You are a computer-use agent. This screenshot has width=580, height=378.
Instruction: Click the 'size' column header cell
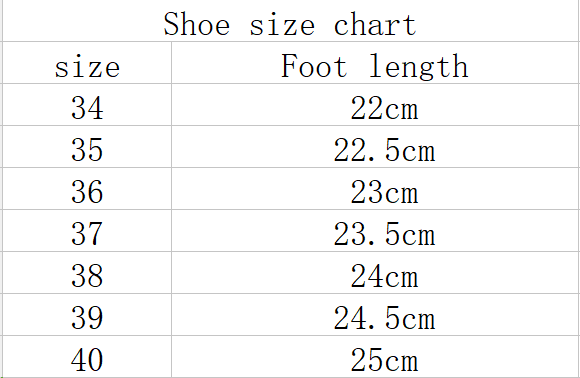coord(87,63)
